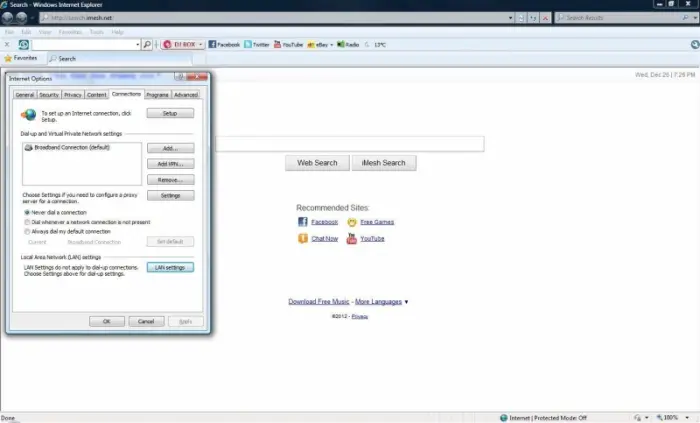Switch to the Programs tab
This screenshot has height=423, width=700.
[x=157, y=95]
